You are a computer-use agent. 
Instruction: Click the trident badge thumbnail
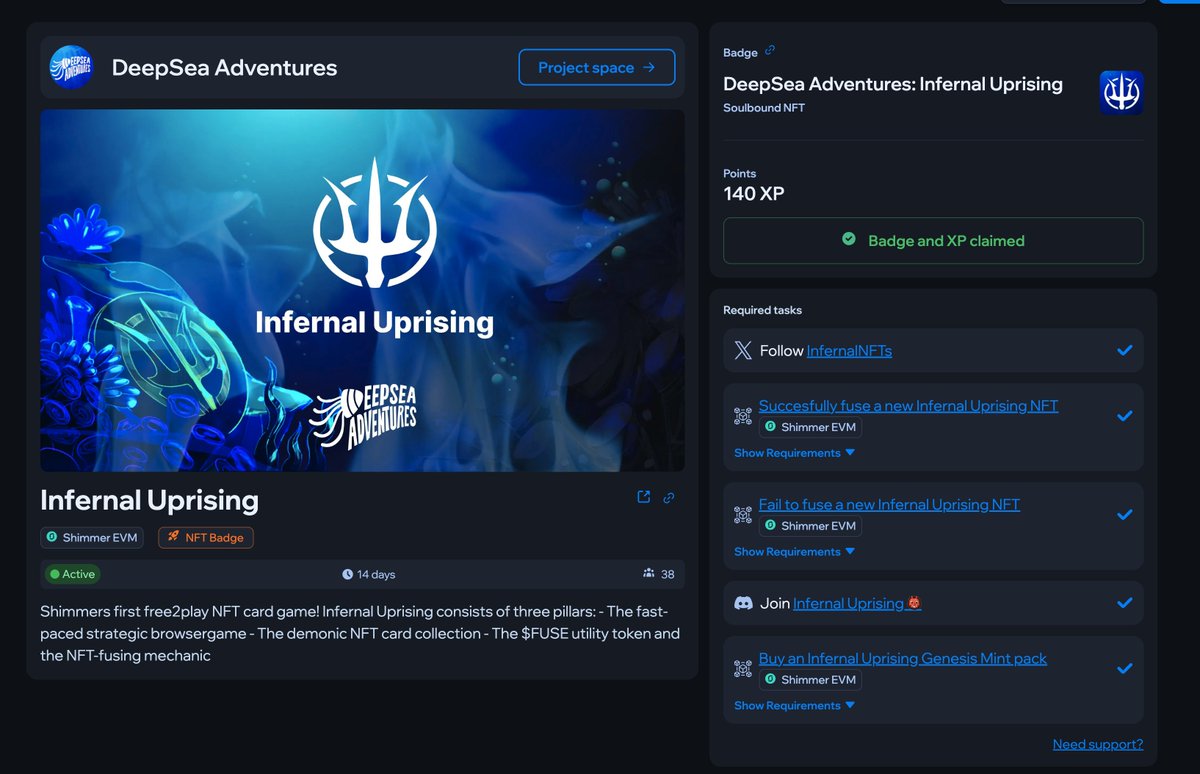pos(1121,92)
